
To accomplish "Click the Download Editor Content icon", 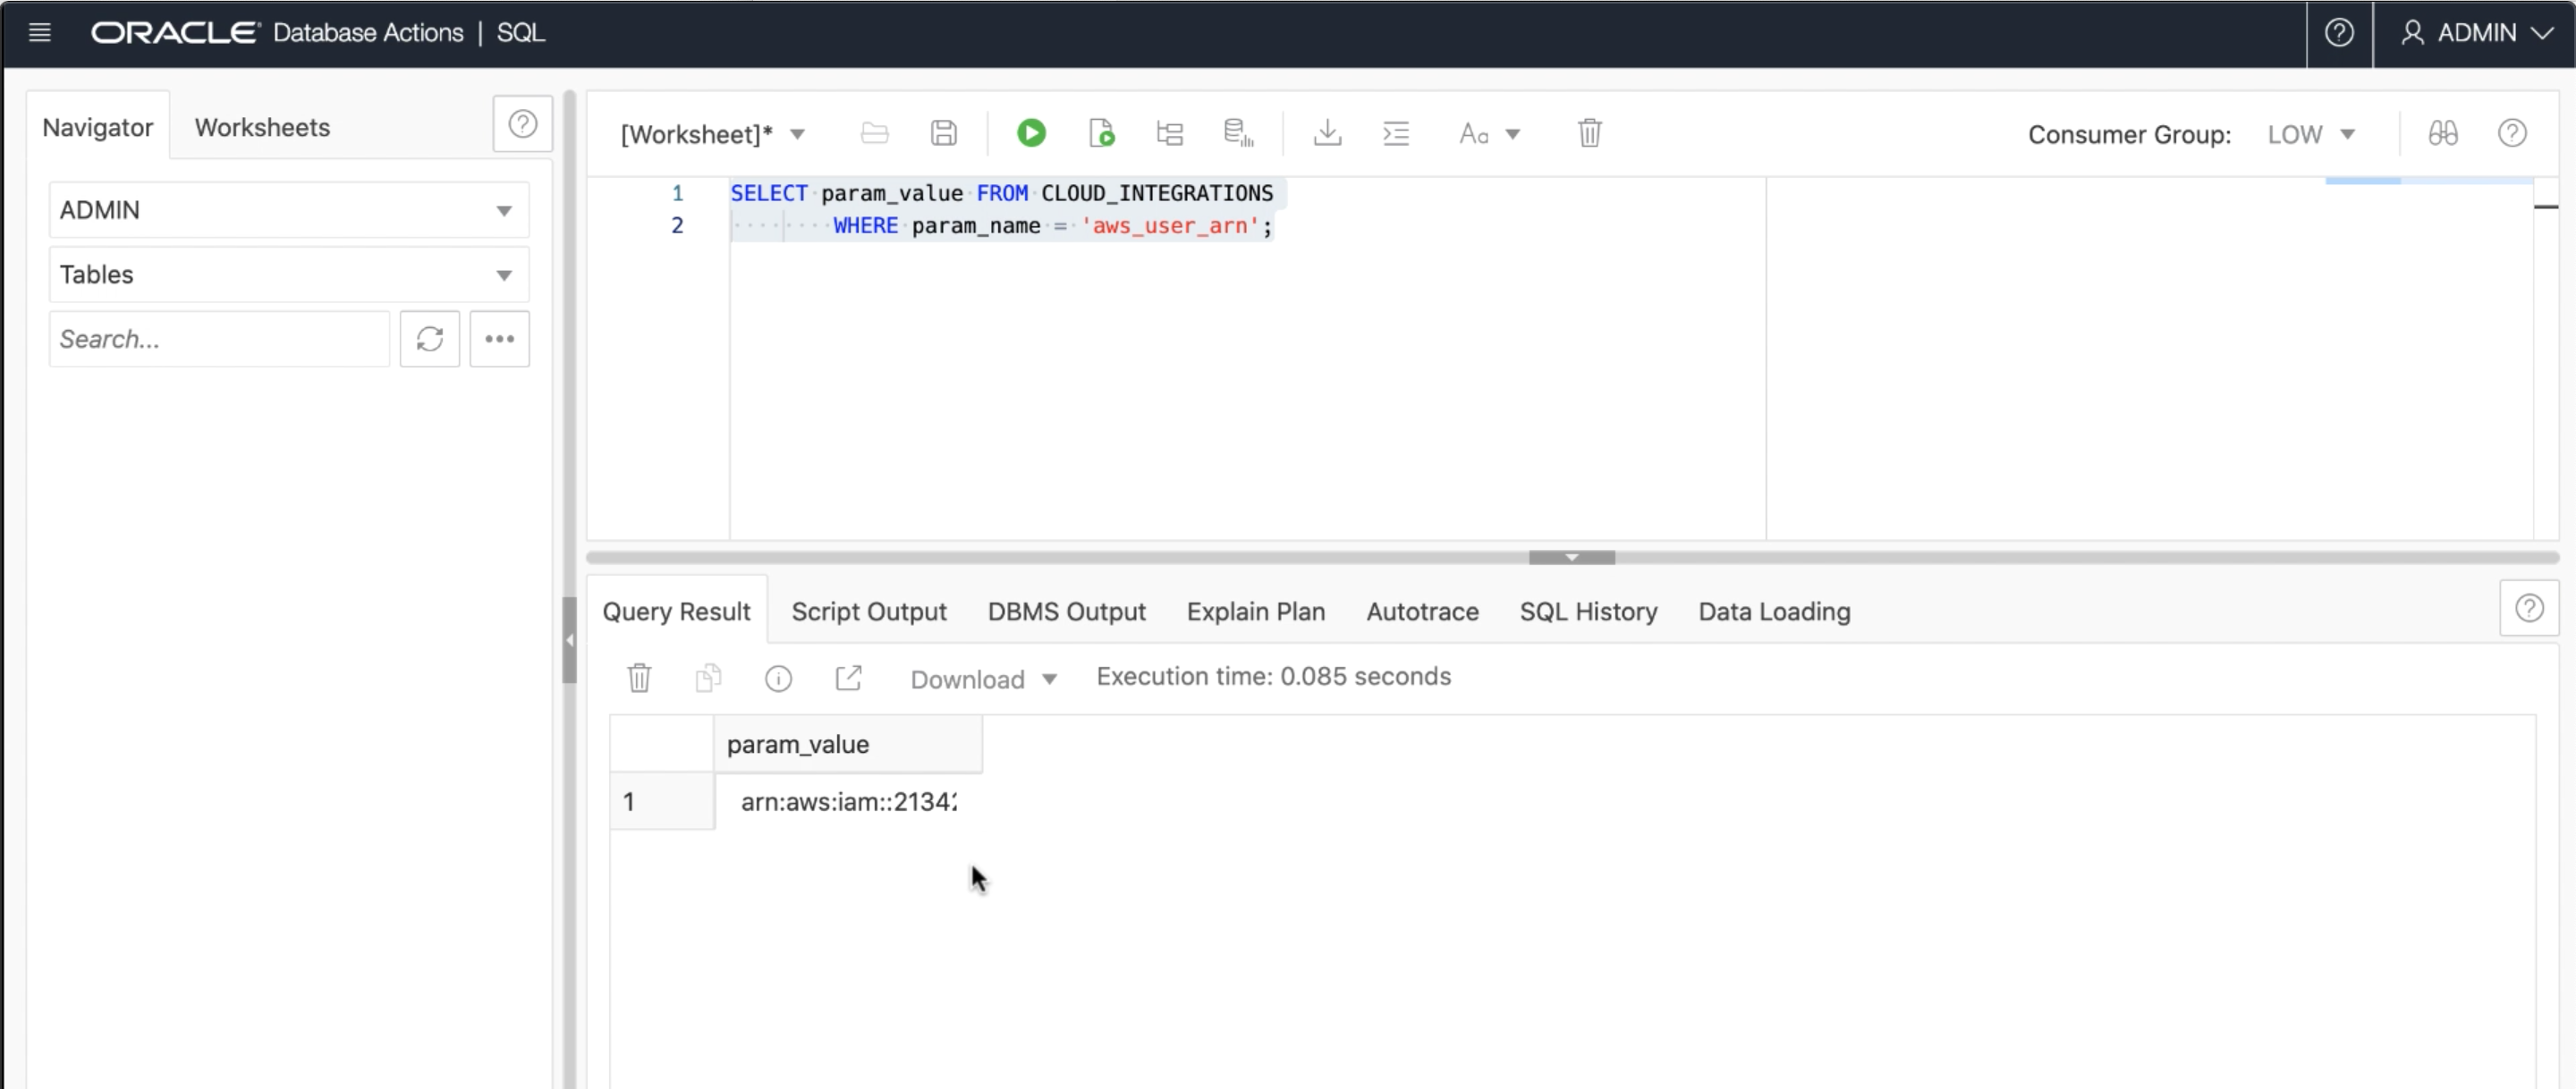I will click(x=1327, y=133).
